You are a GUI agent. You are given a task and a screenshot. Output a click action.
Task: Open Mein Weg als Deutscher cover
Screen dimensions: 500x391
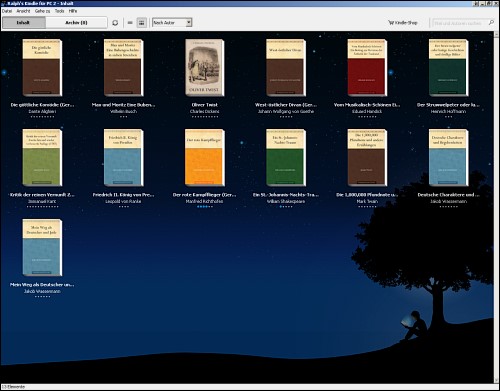click(42, 248)
